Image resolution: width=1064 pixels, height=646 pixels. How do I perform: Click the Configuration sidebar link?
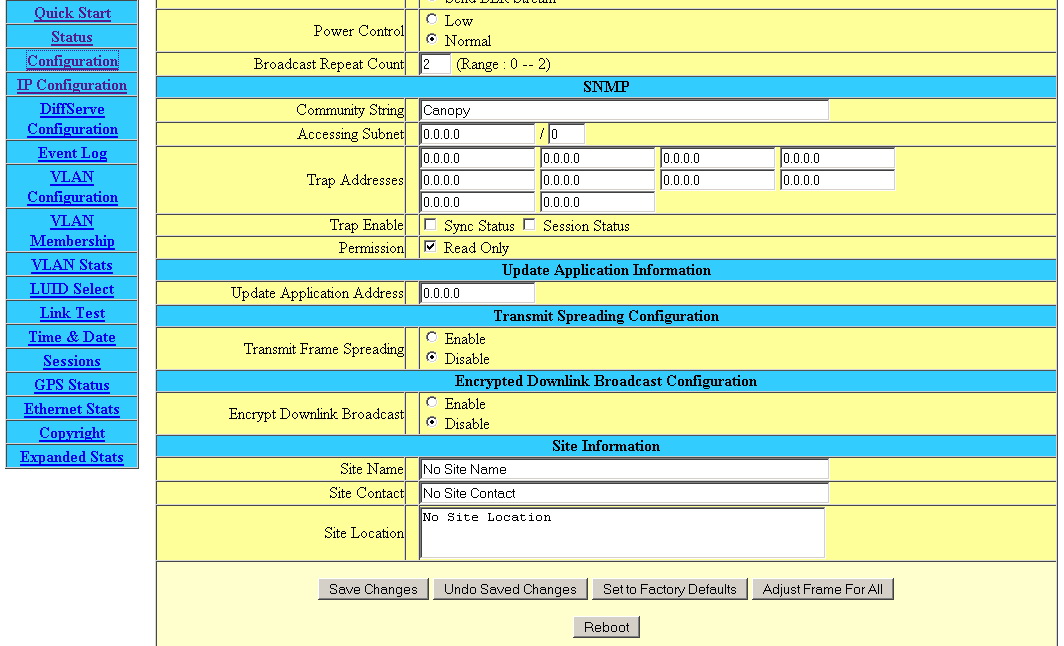point(73,61)
